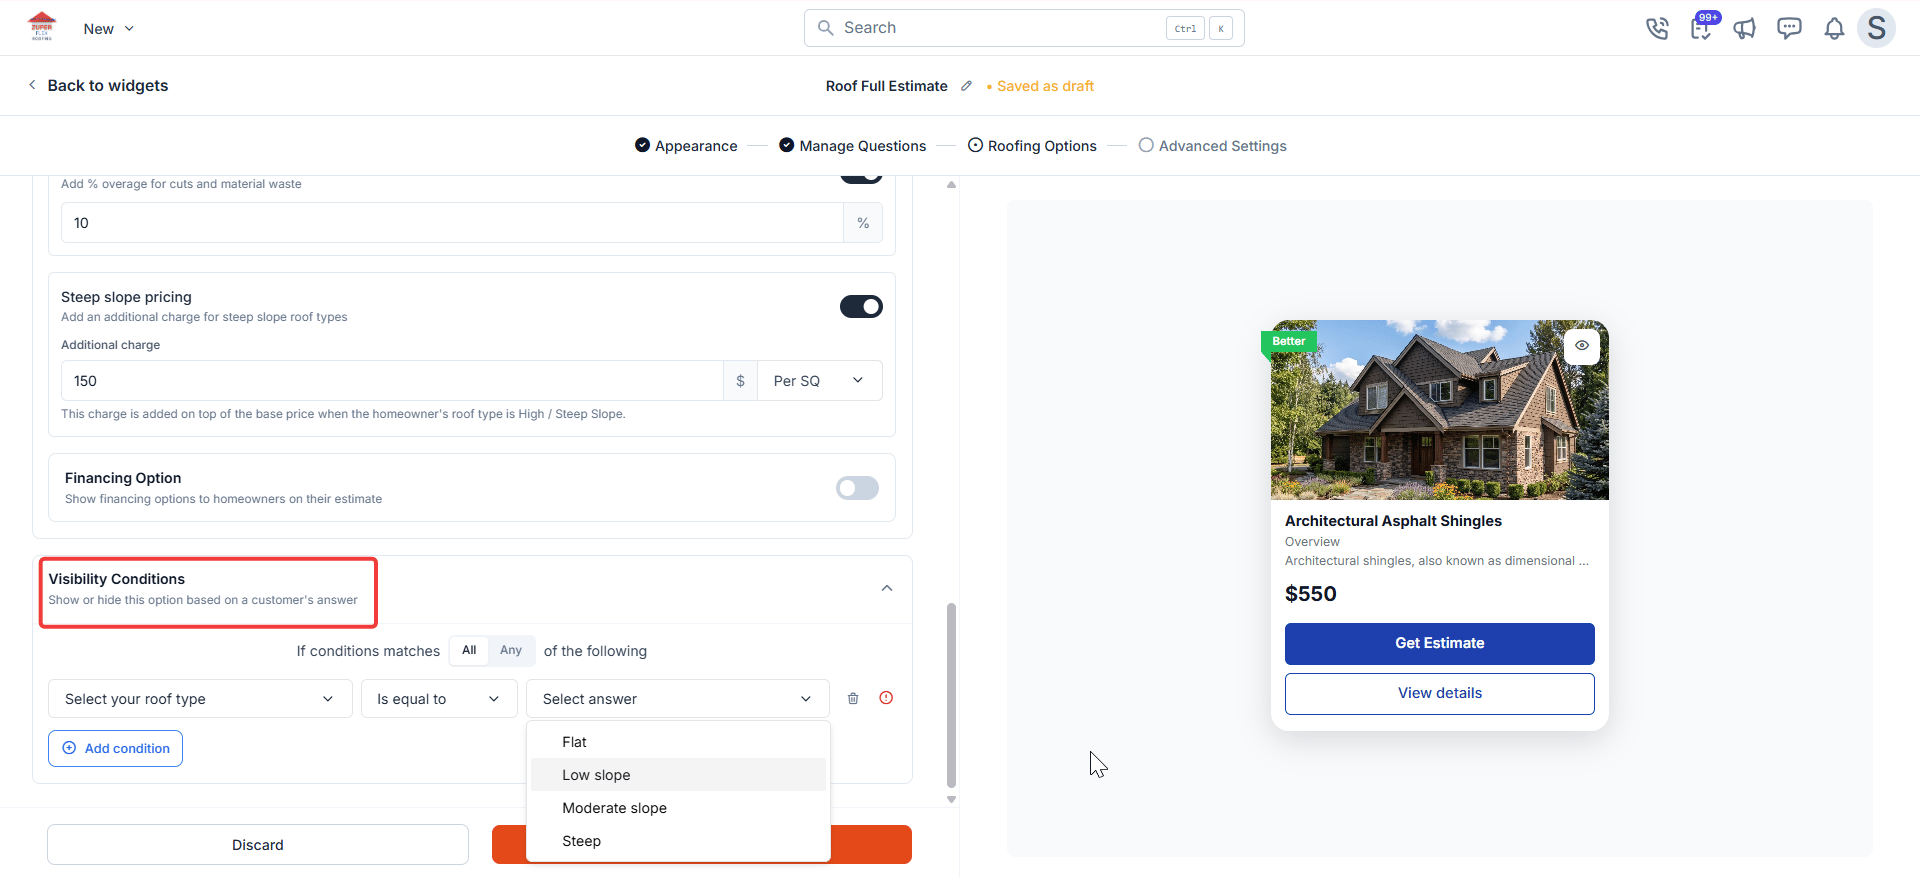Image resolution: width=1920 pixels, height=878 pixels.
Task: Click the $550 price text
Action: [1311, 594]
